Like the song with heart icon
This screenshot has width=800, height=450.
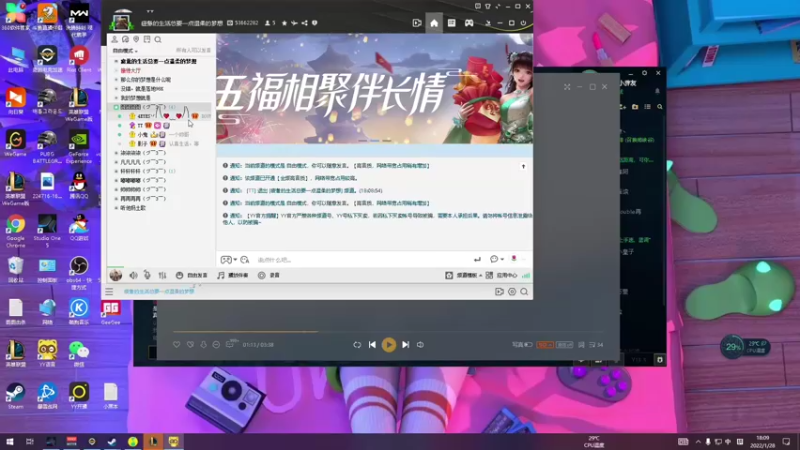(x=177, y=345)
